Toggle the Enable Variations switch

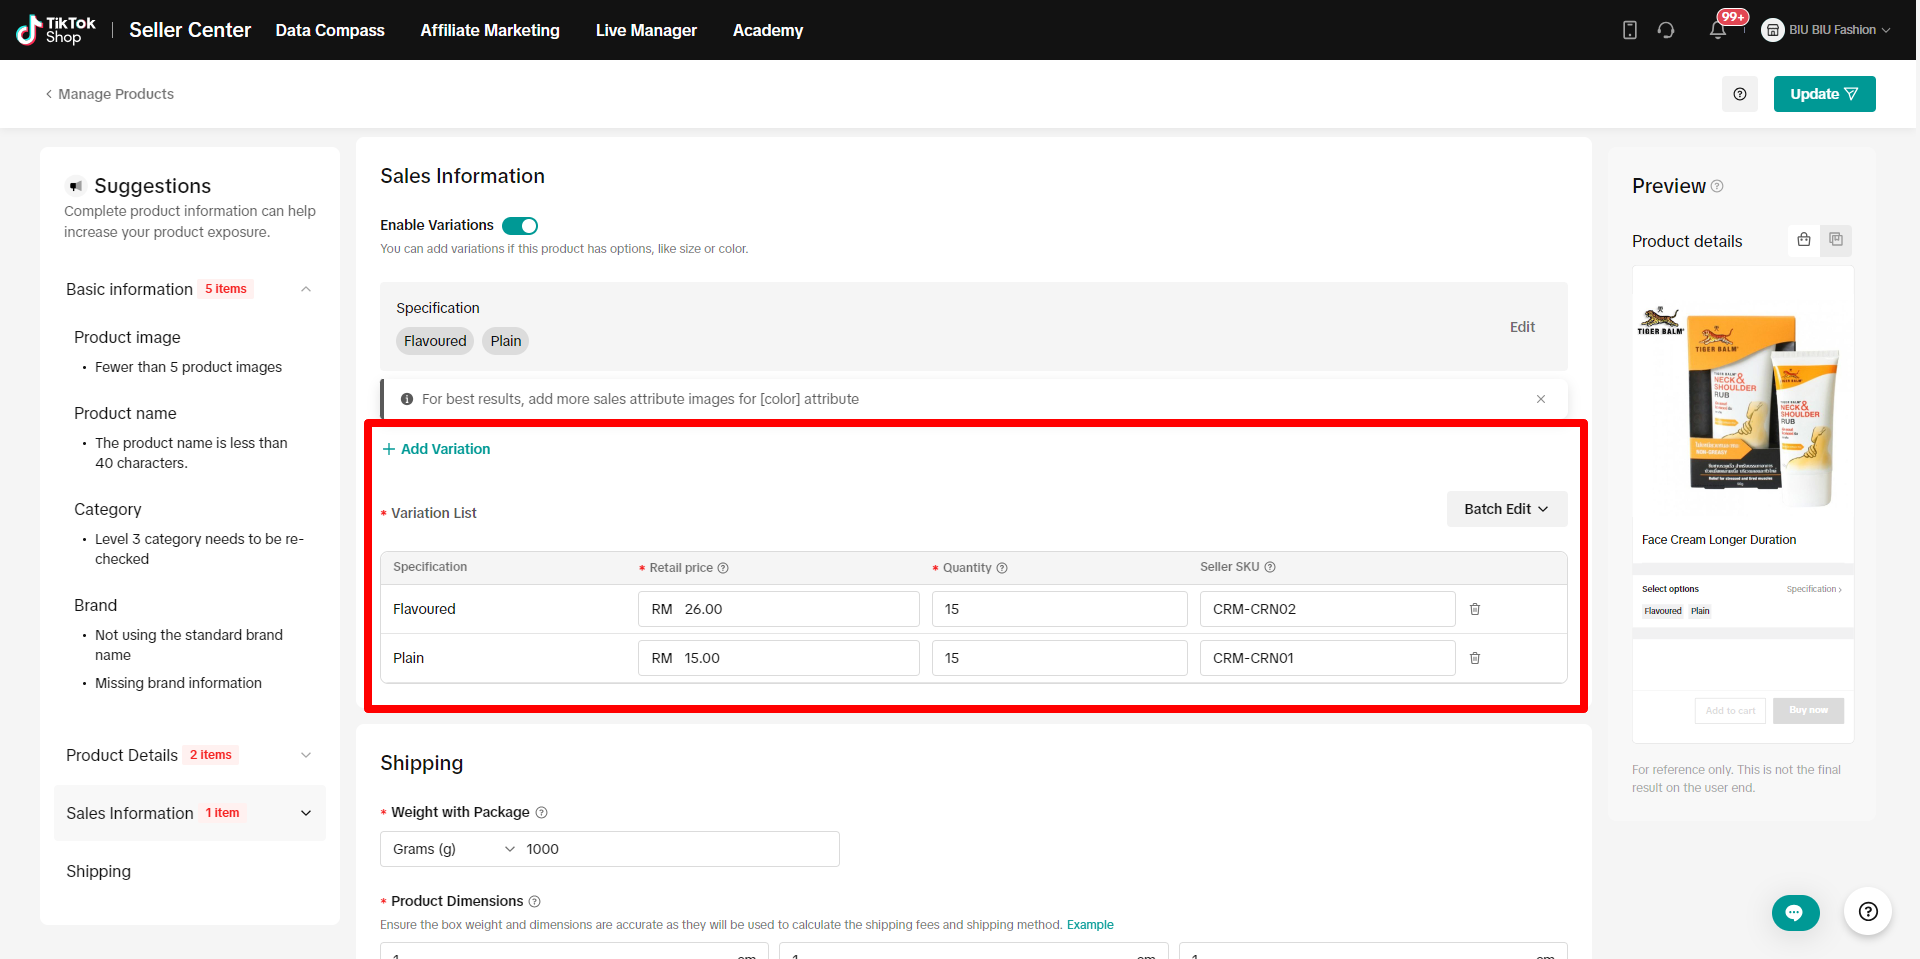click(x=520, y=226)
